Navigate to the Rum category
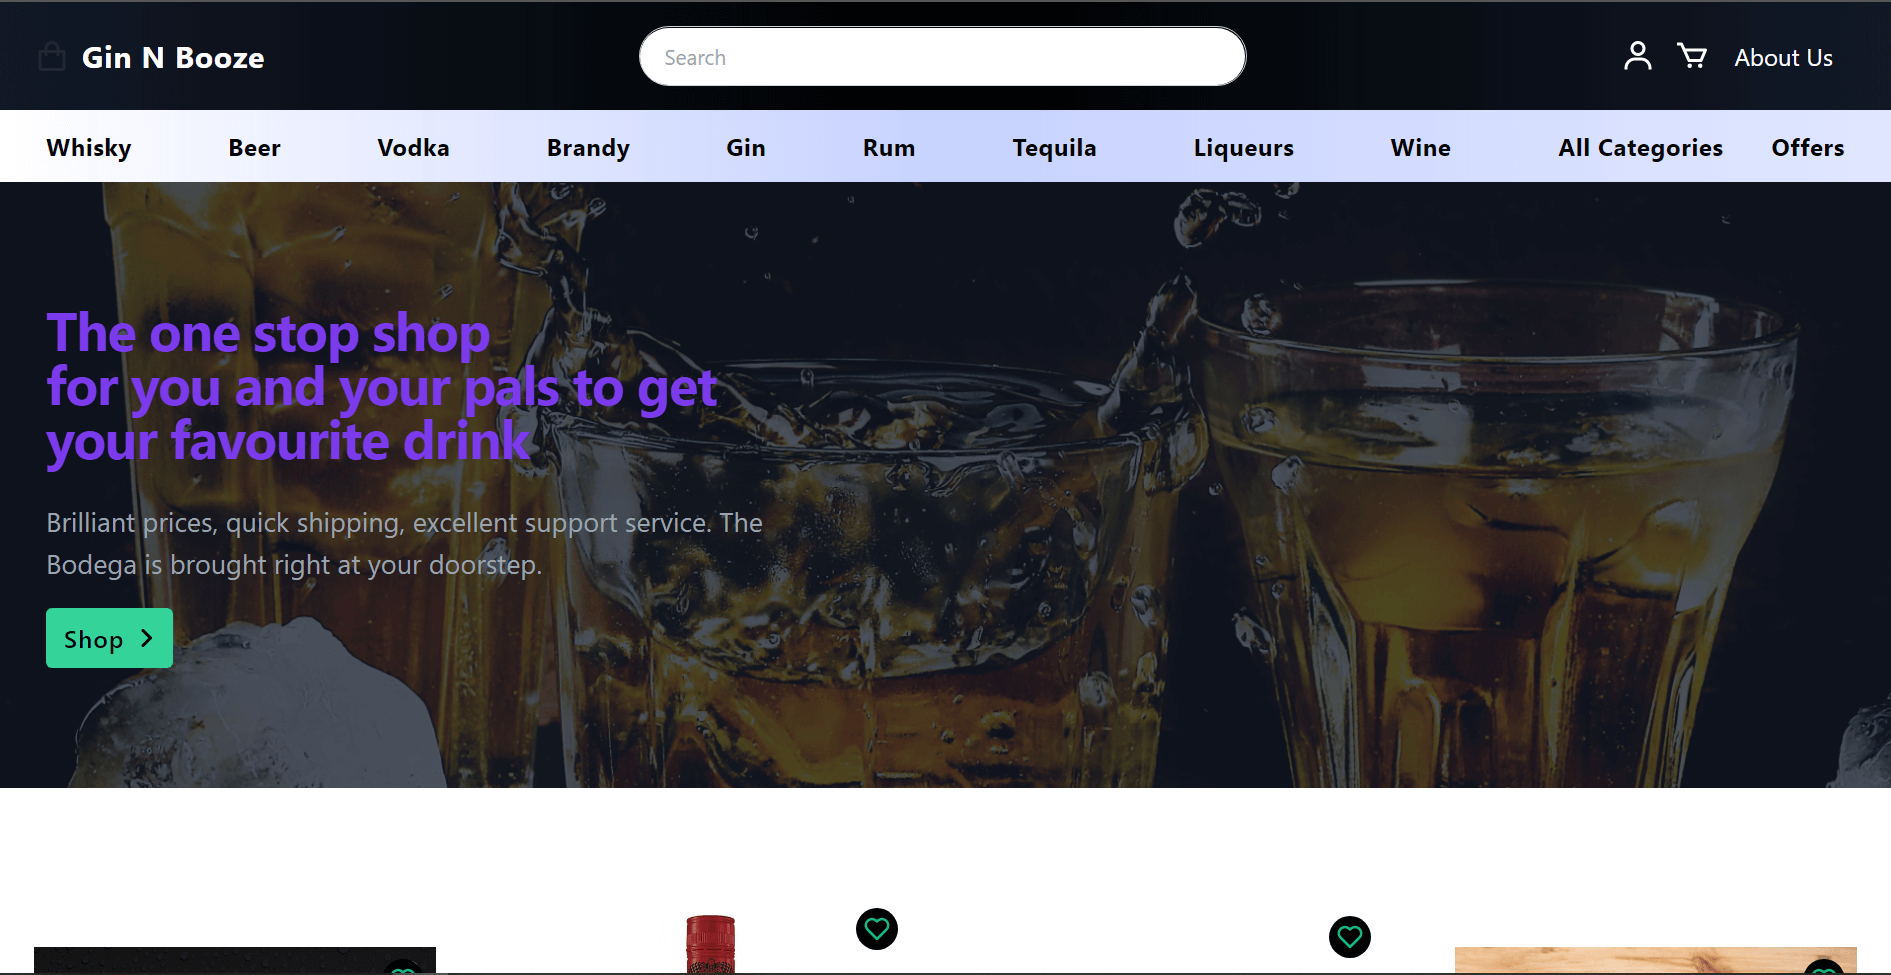Image resolution: width=1891 pixels, height=975 pixels. coord(888,148)
